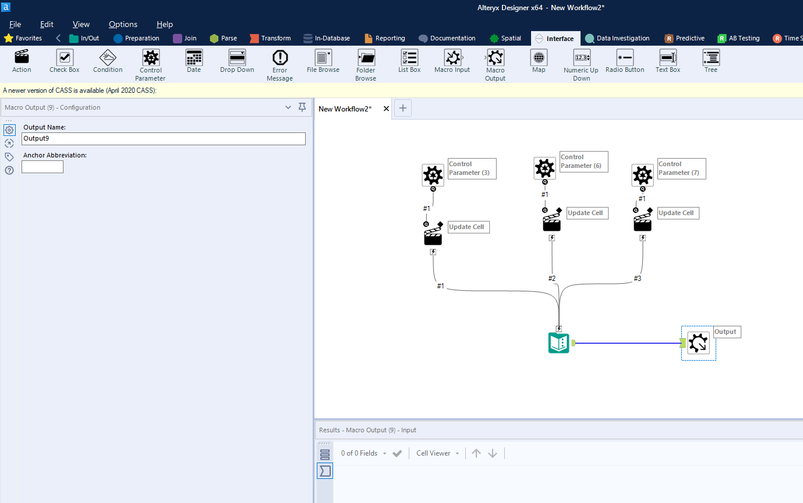Click Control Parameter (3) node on canvas
Image resolution: width=803 pixels, height=503 pixels.
coord(433,175)
